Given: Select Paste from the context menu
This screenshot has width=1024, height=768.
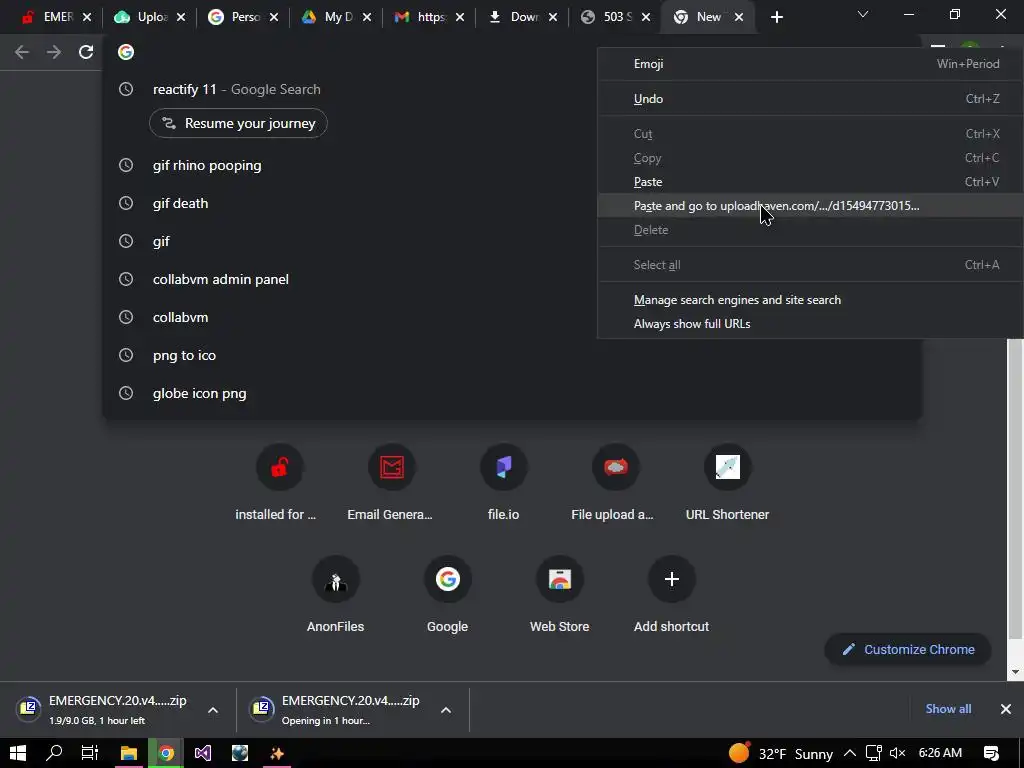Looking at the screenshot, I should 810,182.
